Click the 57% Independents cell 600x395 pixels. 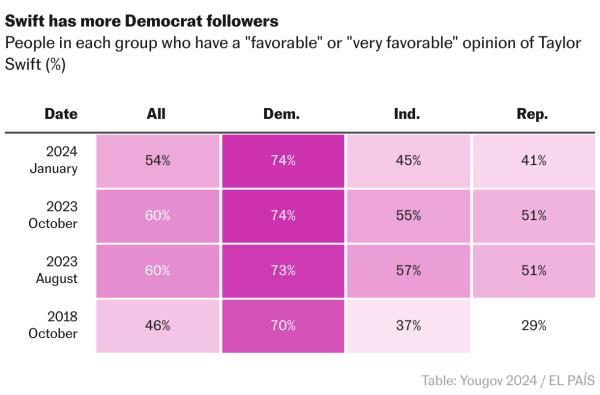coord(408,271)
